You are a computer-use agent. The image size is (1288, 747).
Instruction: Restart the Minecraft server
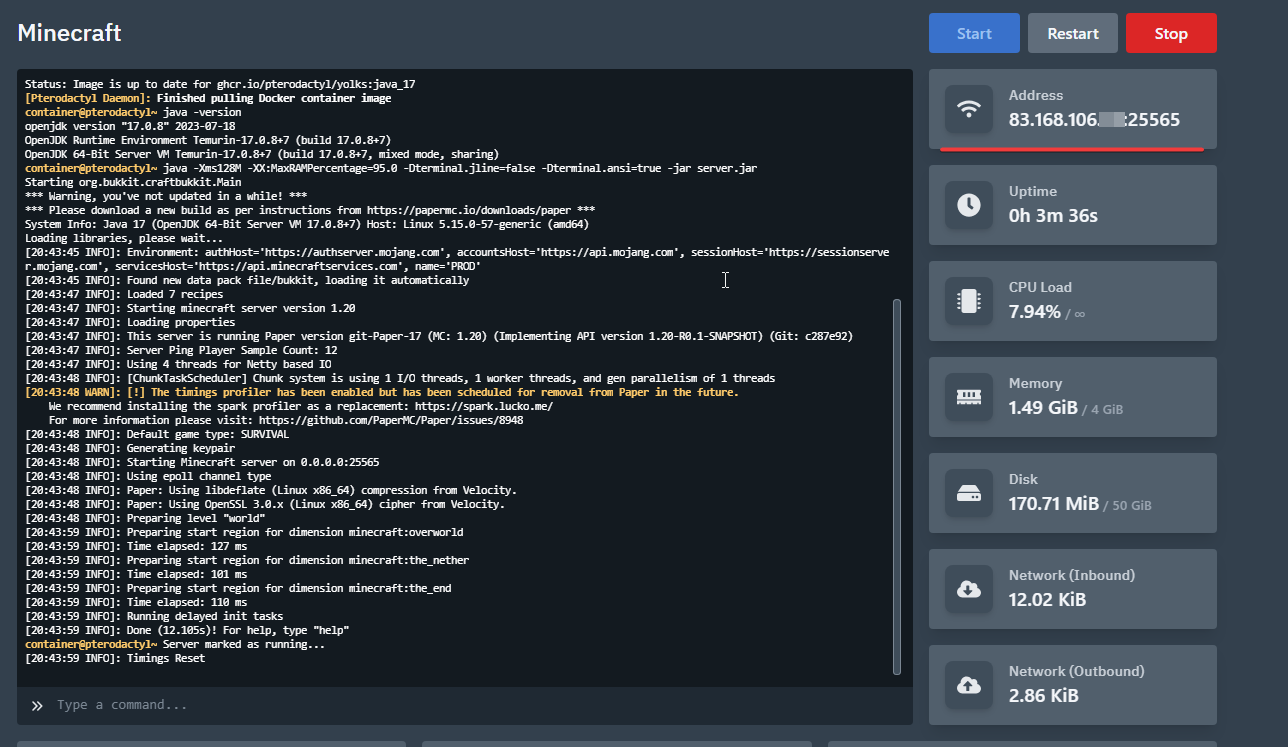1072,33
